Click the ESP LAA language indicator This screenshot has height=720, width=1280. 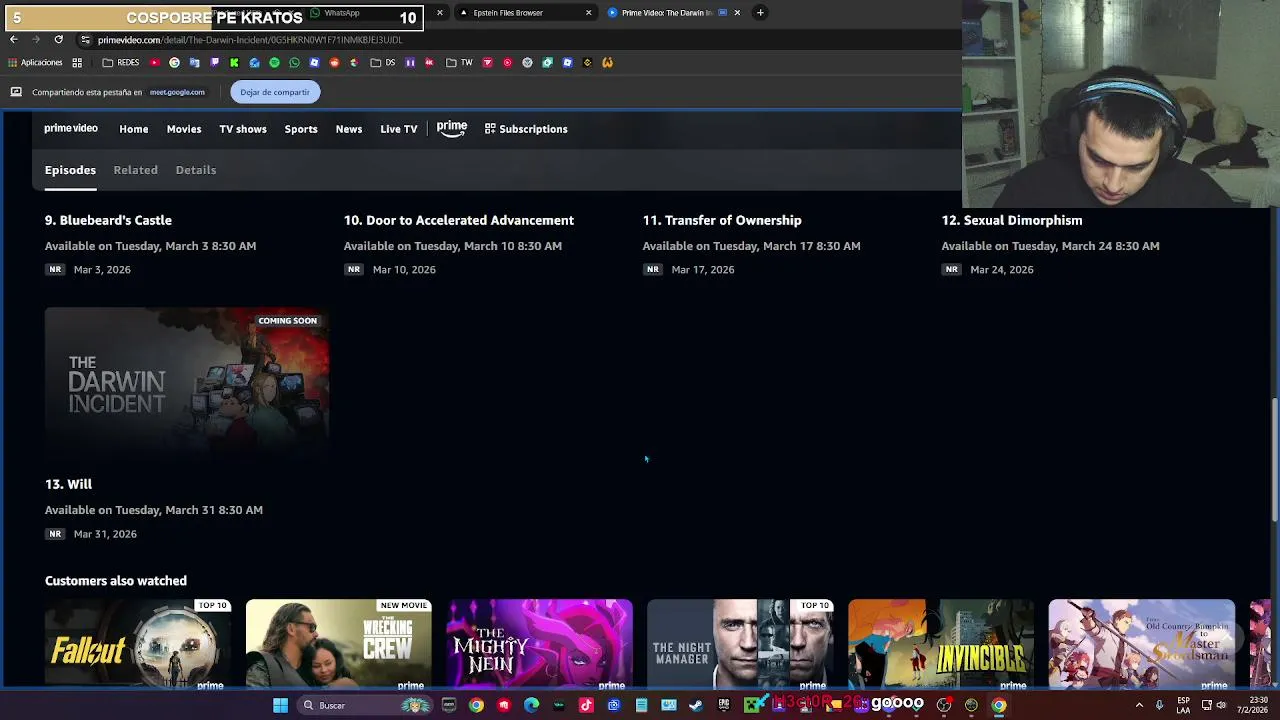1184,705
